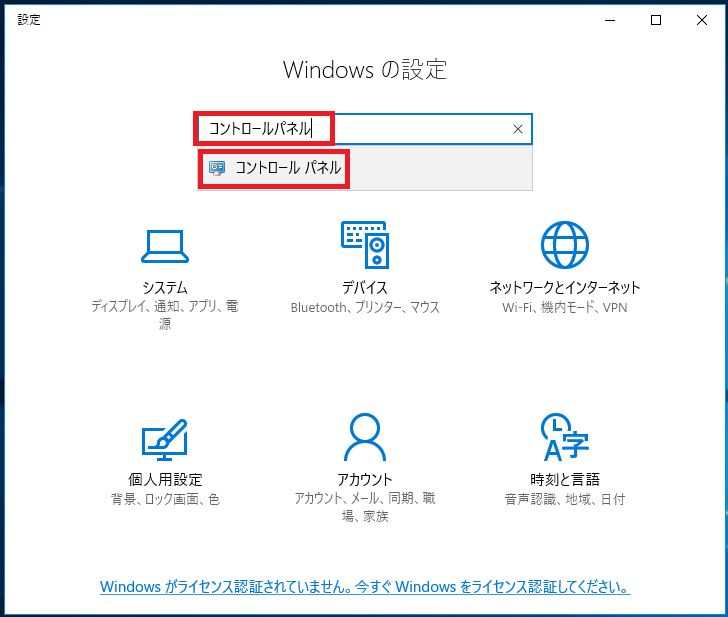The image size is (728, 617).
Task: Click the 個人用設定 heading text
Action: tap(165, 479)
